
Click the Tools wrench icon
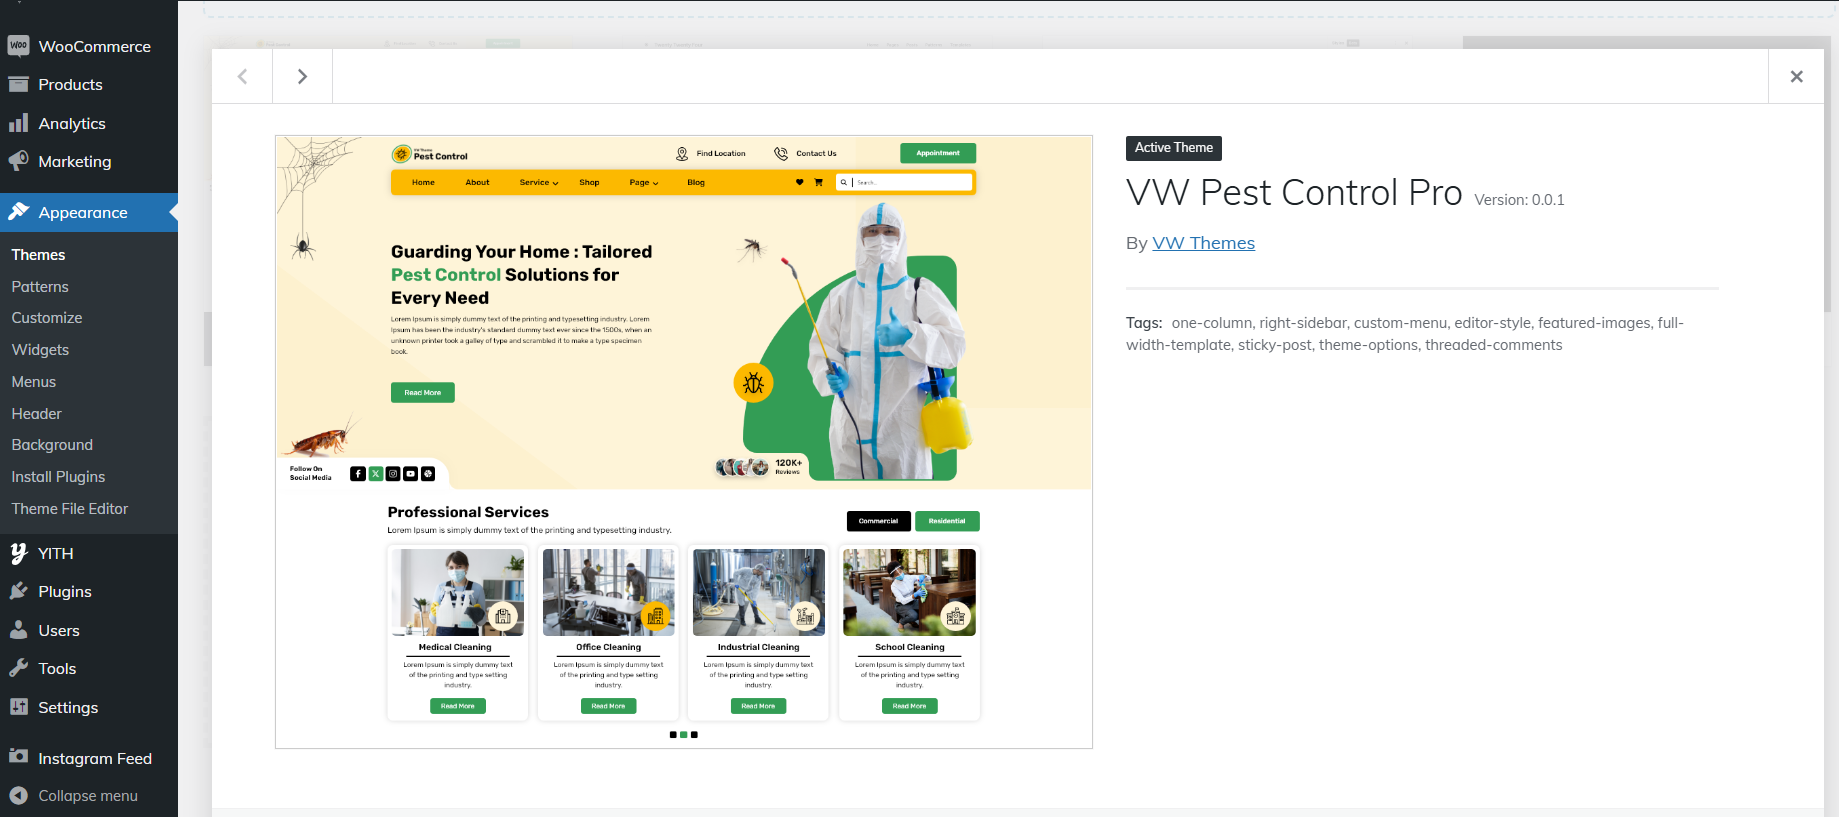pyautogui.click(x=18, y=668)
